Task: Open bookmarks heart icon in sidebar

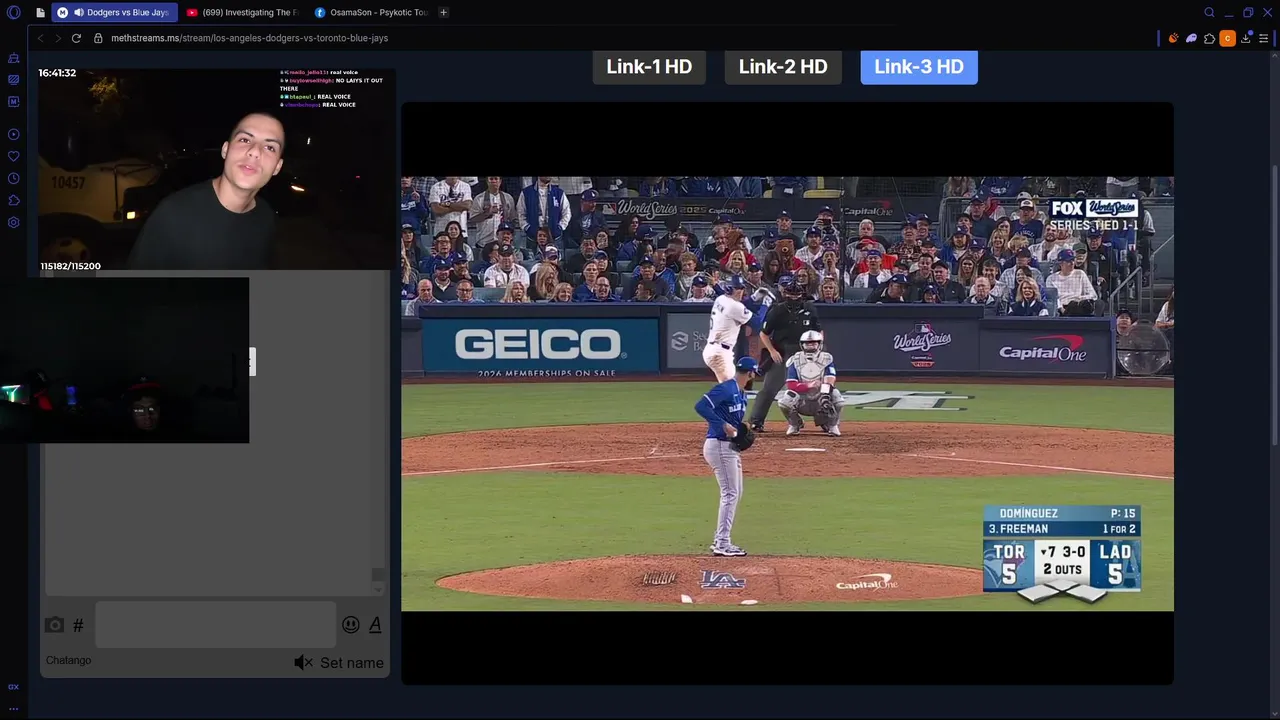Action: [x=13, y=156]
